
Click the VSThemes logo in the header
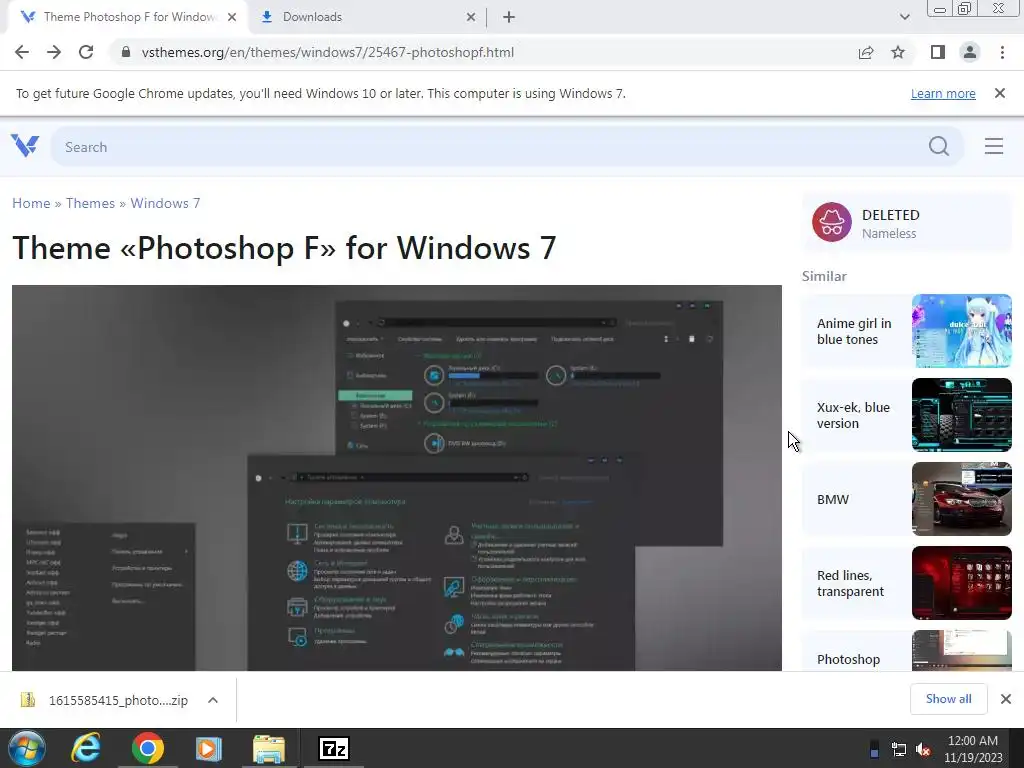[x=25, y=146]
